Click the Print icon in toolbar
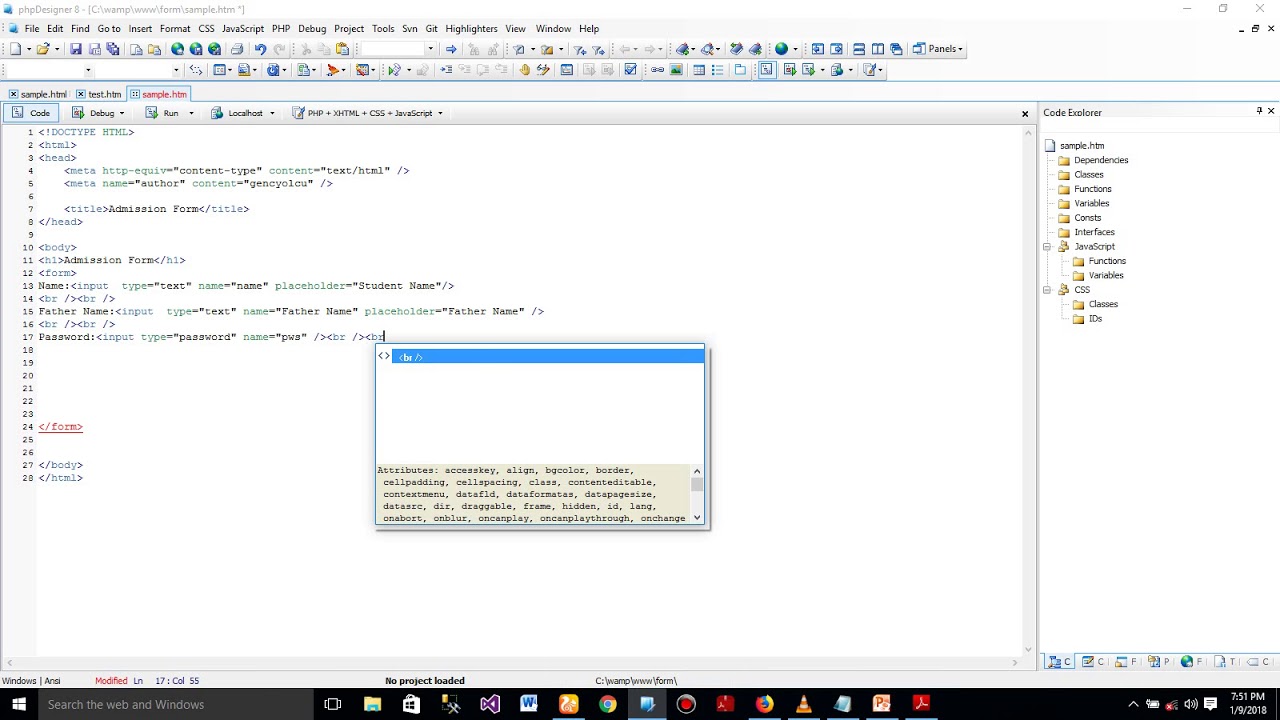Viewport: 1280px width, 720px height. tap(236, 49)
